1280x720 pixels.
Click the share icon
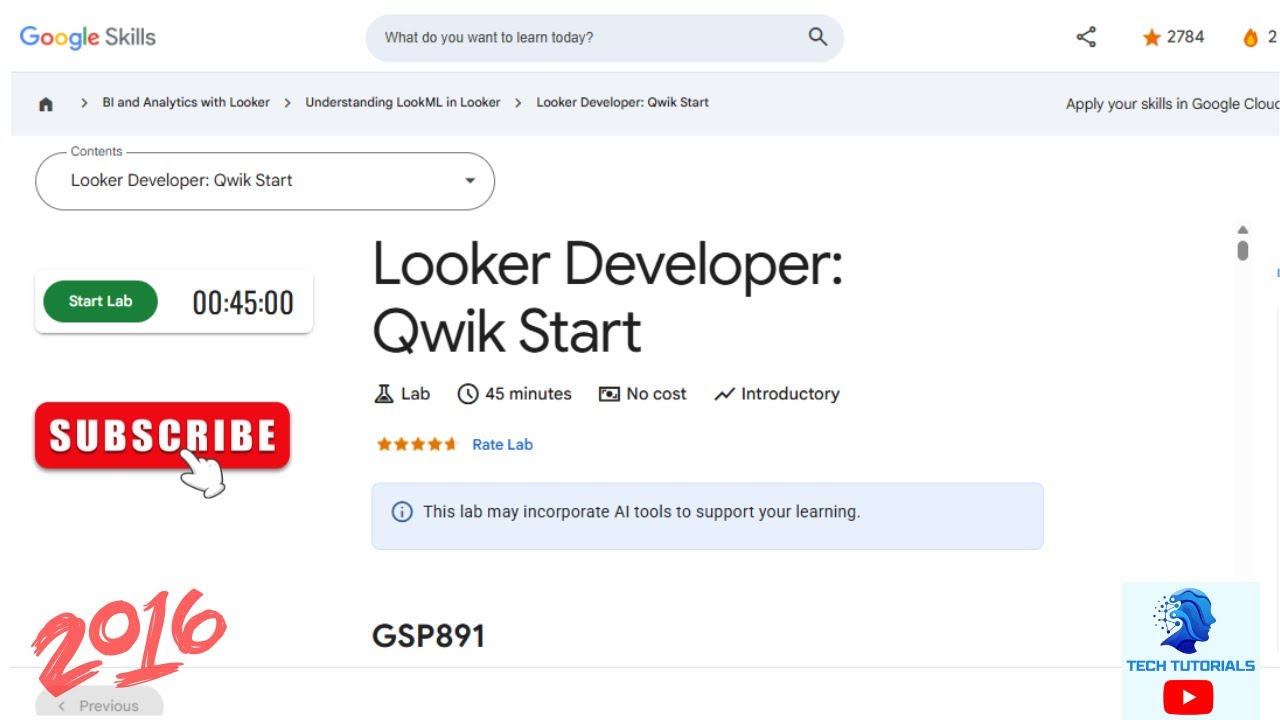(x=1086, y=37)
